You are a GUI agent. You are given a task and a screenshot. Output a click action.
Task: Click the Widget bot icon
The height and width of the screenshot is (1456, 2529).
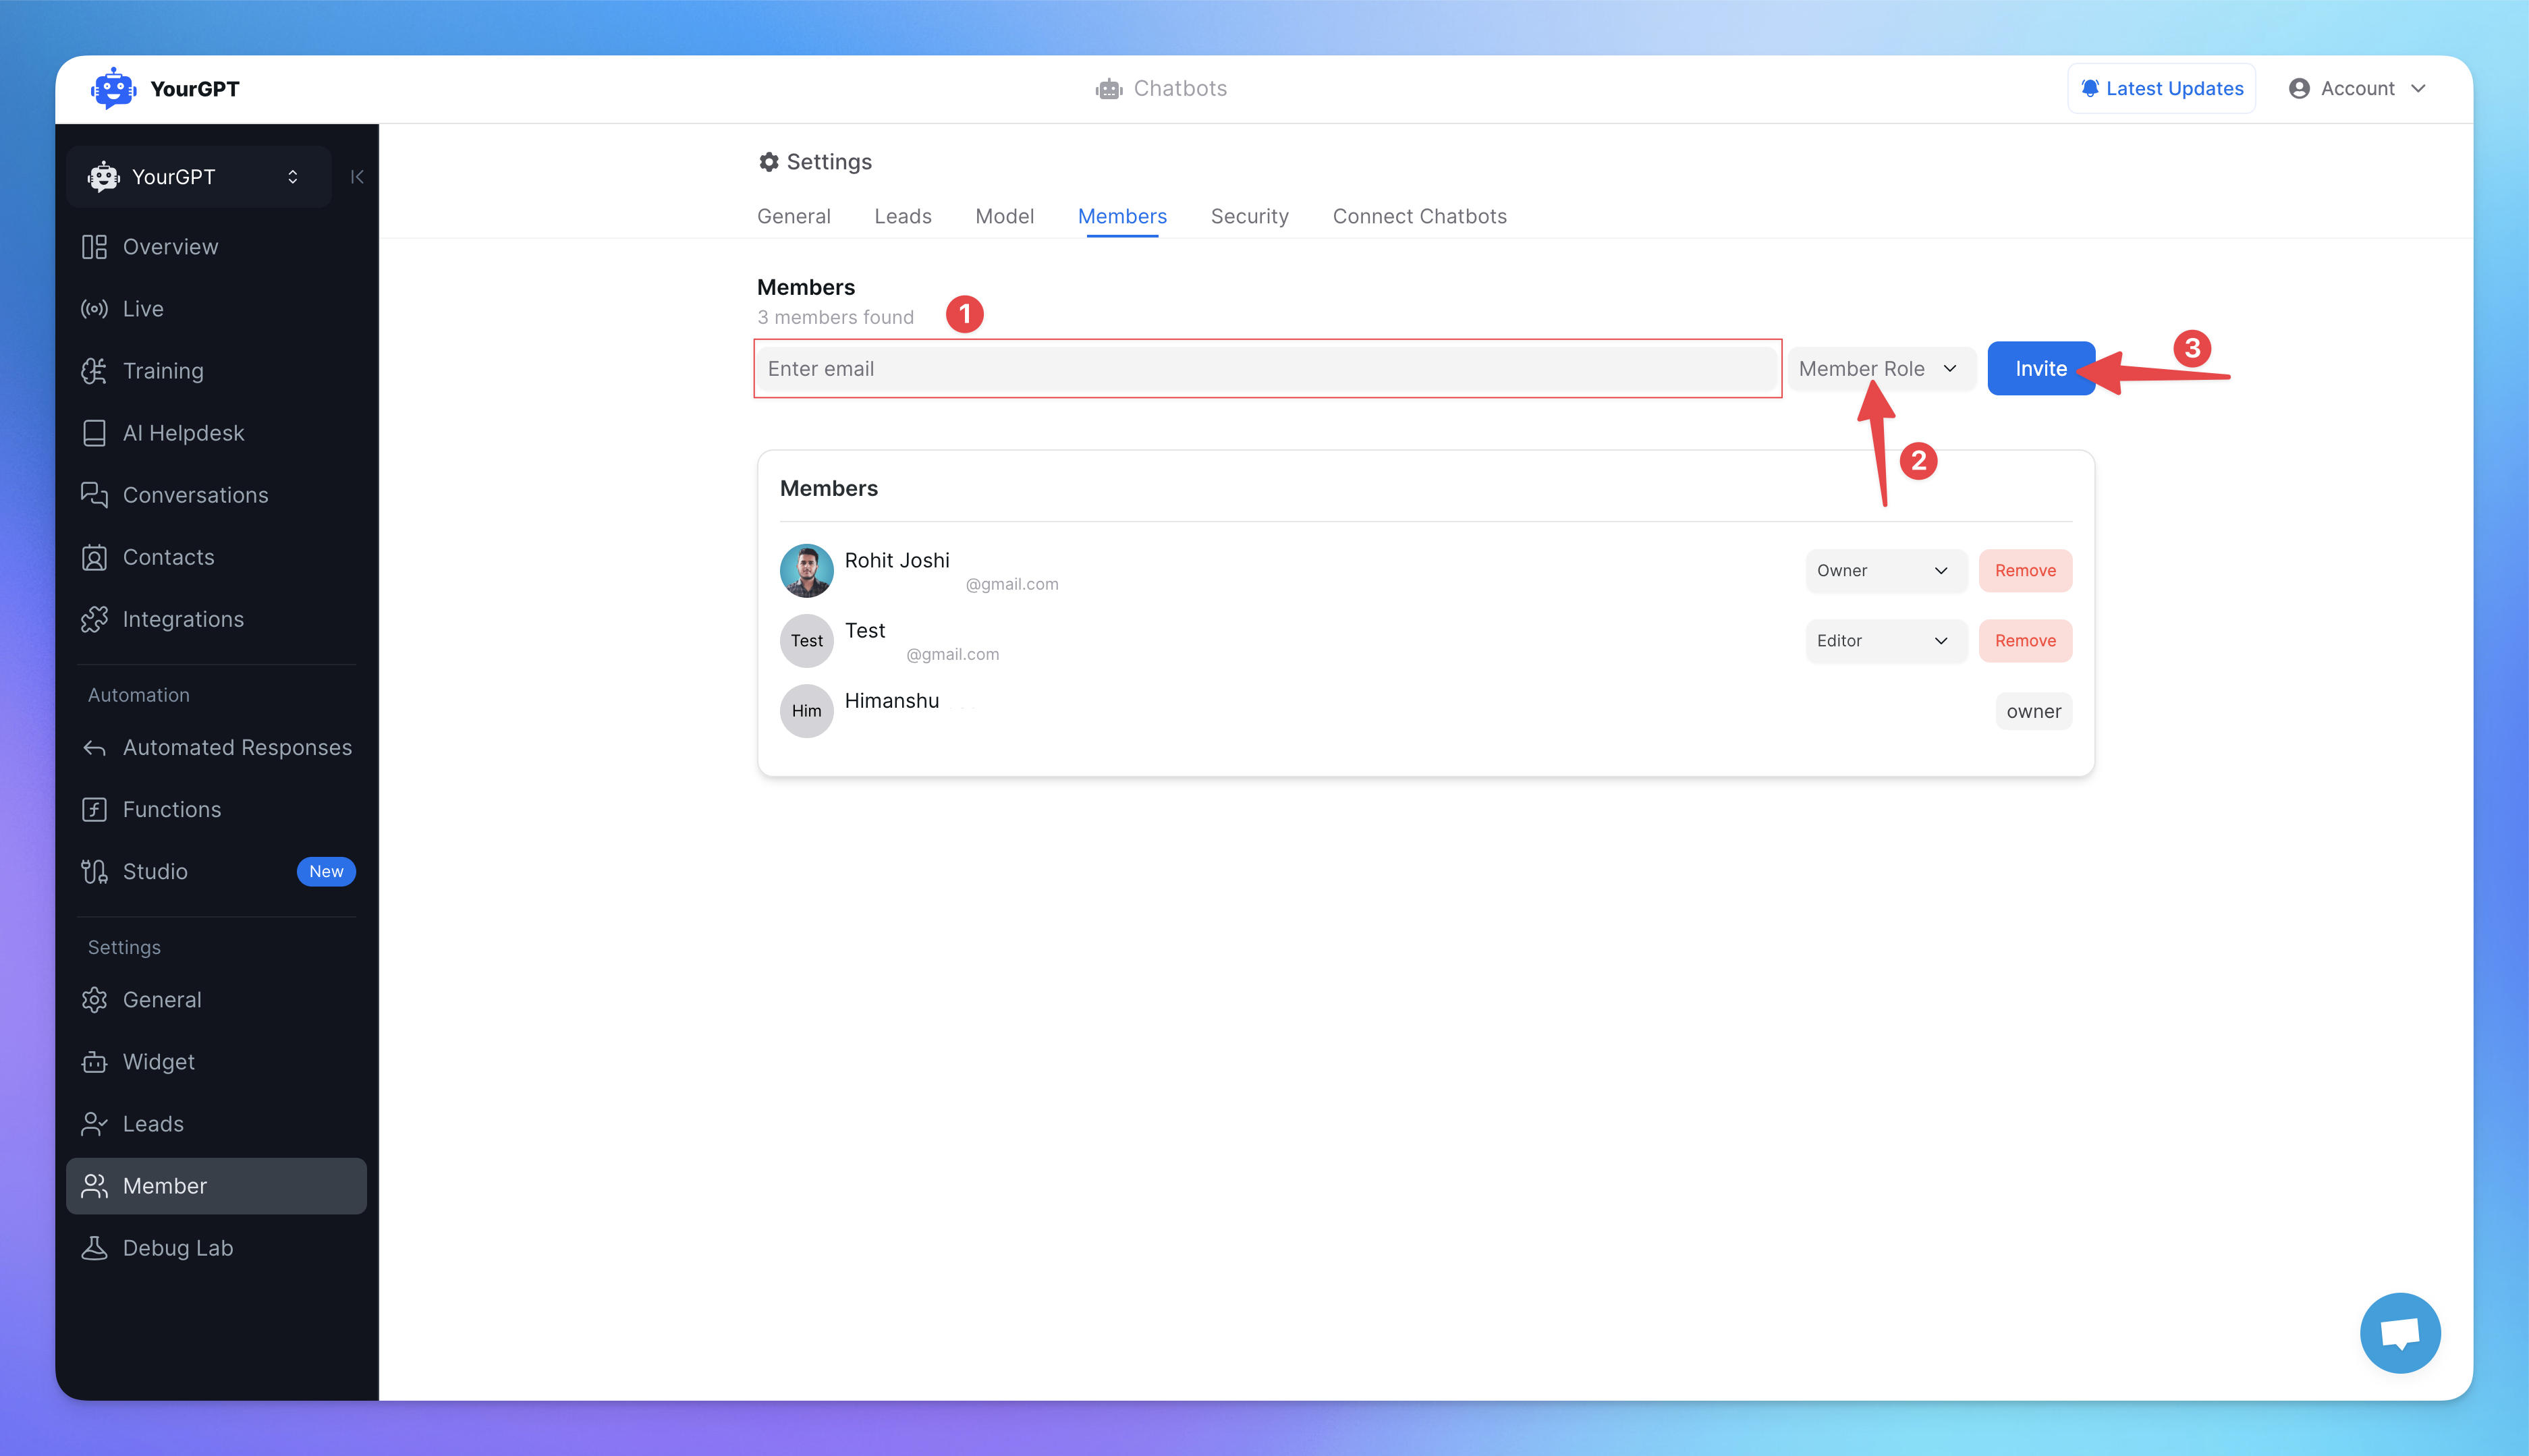94,1062
